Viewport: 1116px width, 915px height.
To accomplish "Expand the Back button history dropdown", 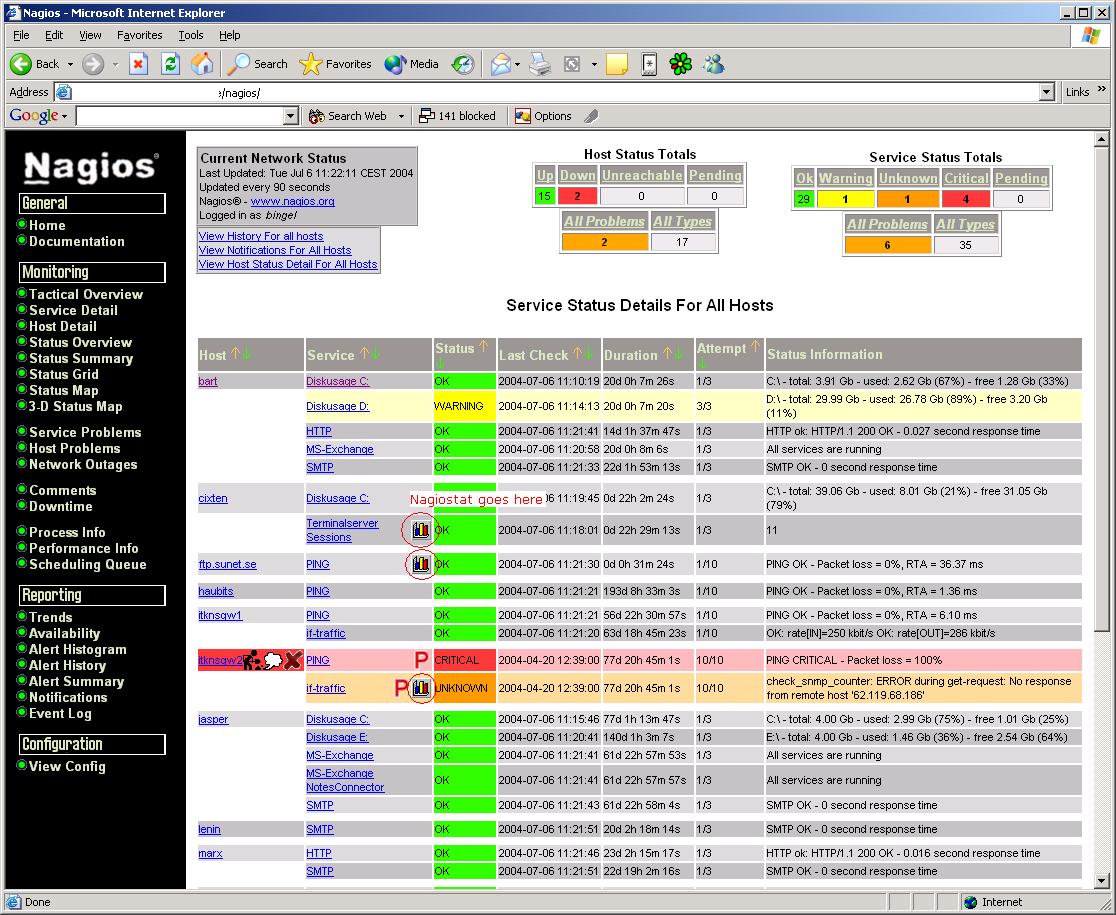I will click(70, 64).
